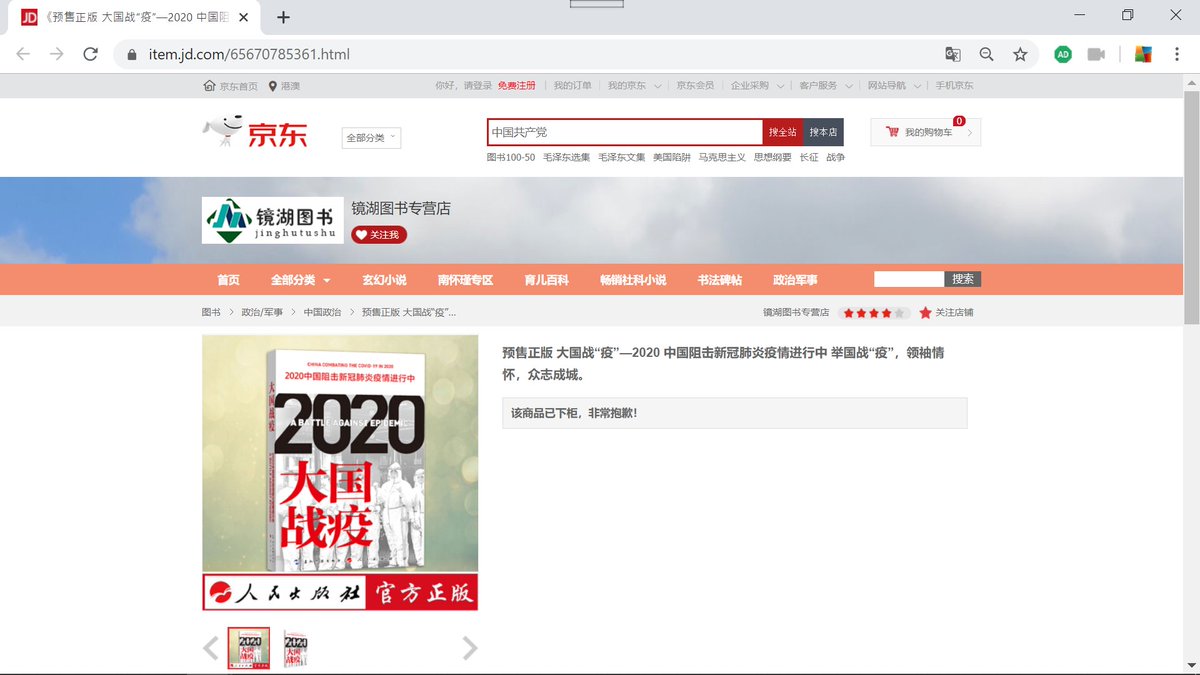Click the red 搜全站 button
This screenshot has height=675, width=1200.
[783, 132]
